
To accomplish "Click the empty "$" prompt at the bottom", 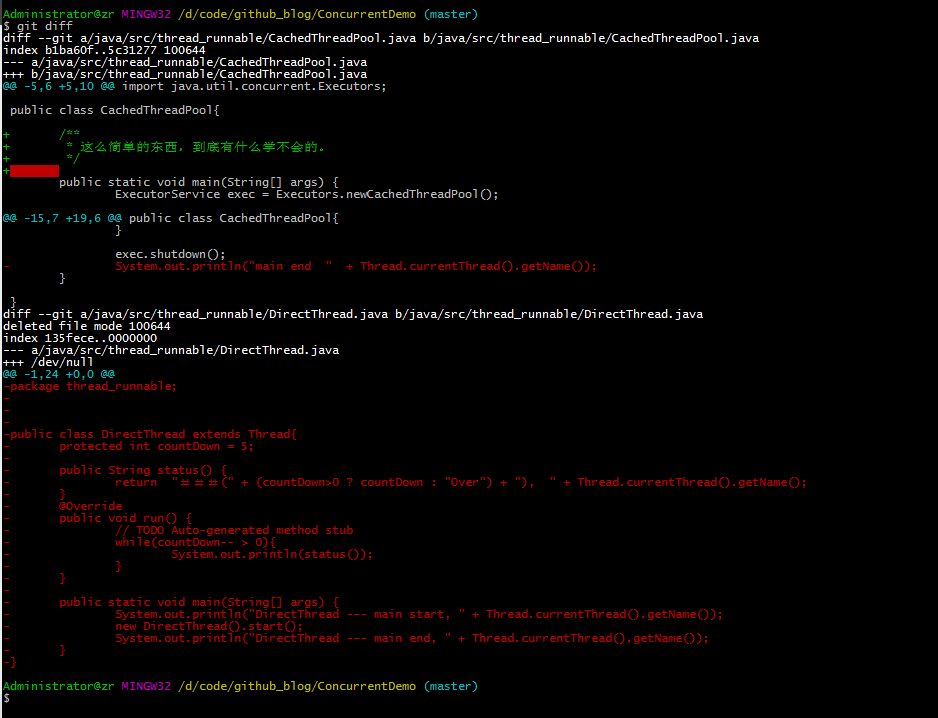I will (7, 698).
